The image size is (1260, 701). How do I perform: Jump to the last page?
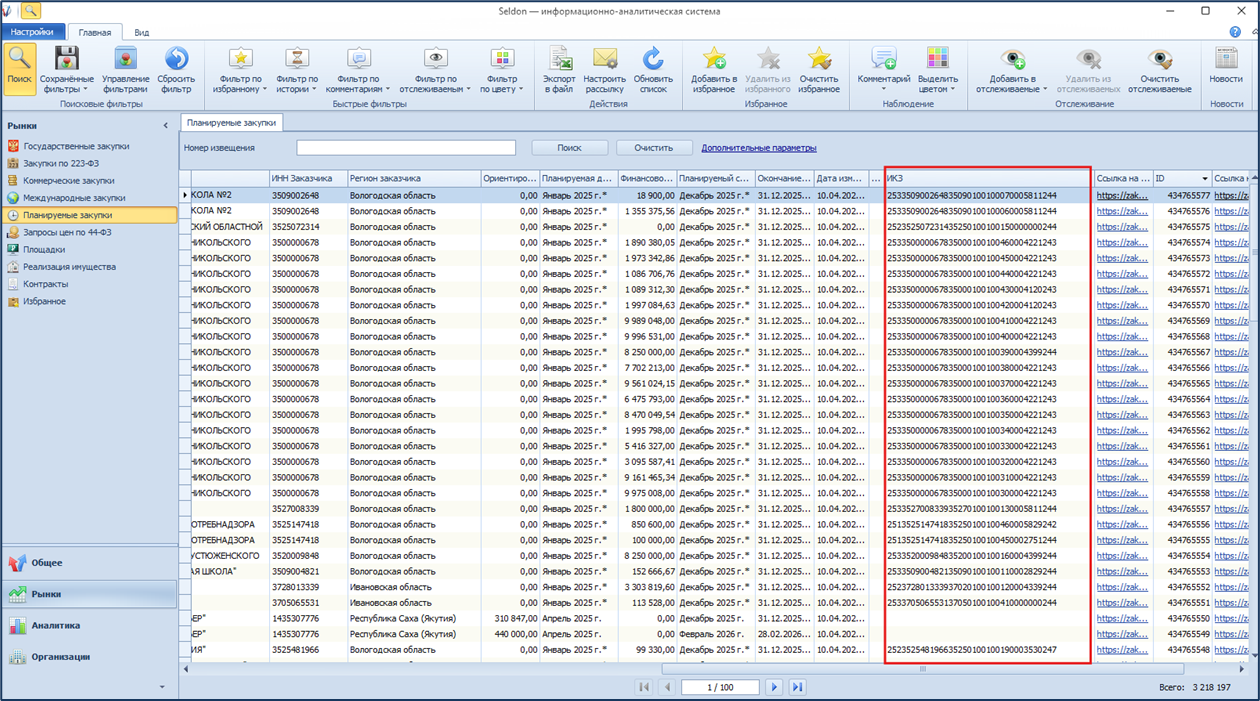pyautogui.click(x=797, y=687)
